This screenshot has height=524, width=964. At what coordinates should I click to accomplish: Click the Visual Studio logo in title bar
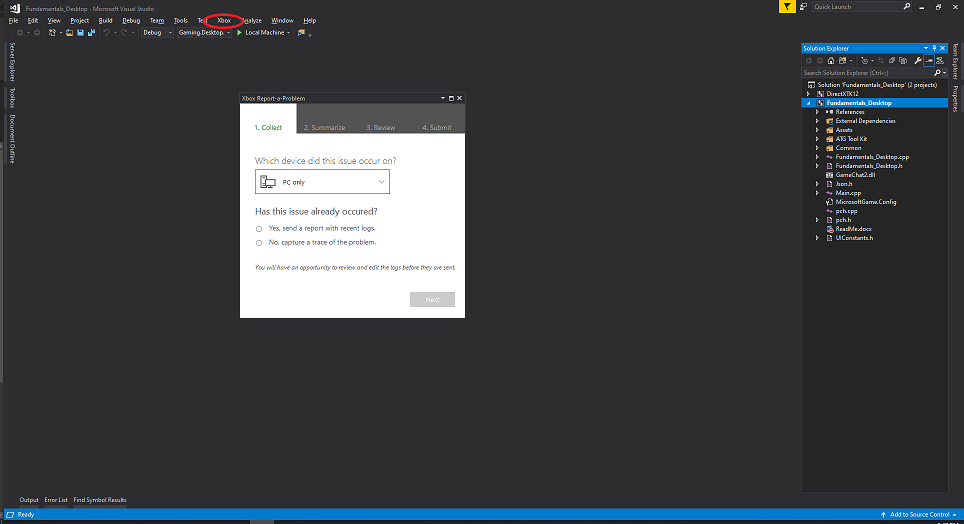[x=15, y=8]
